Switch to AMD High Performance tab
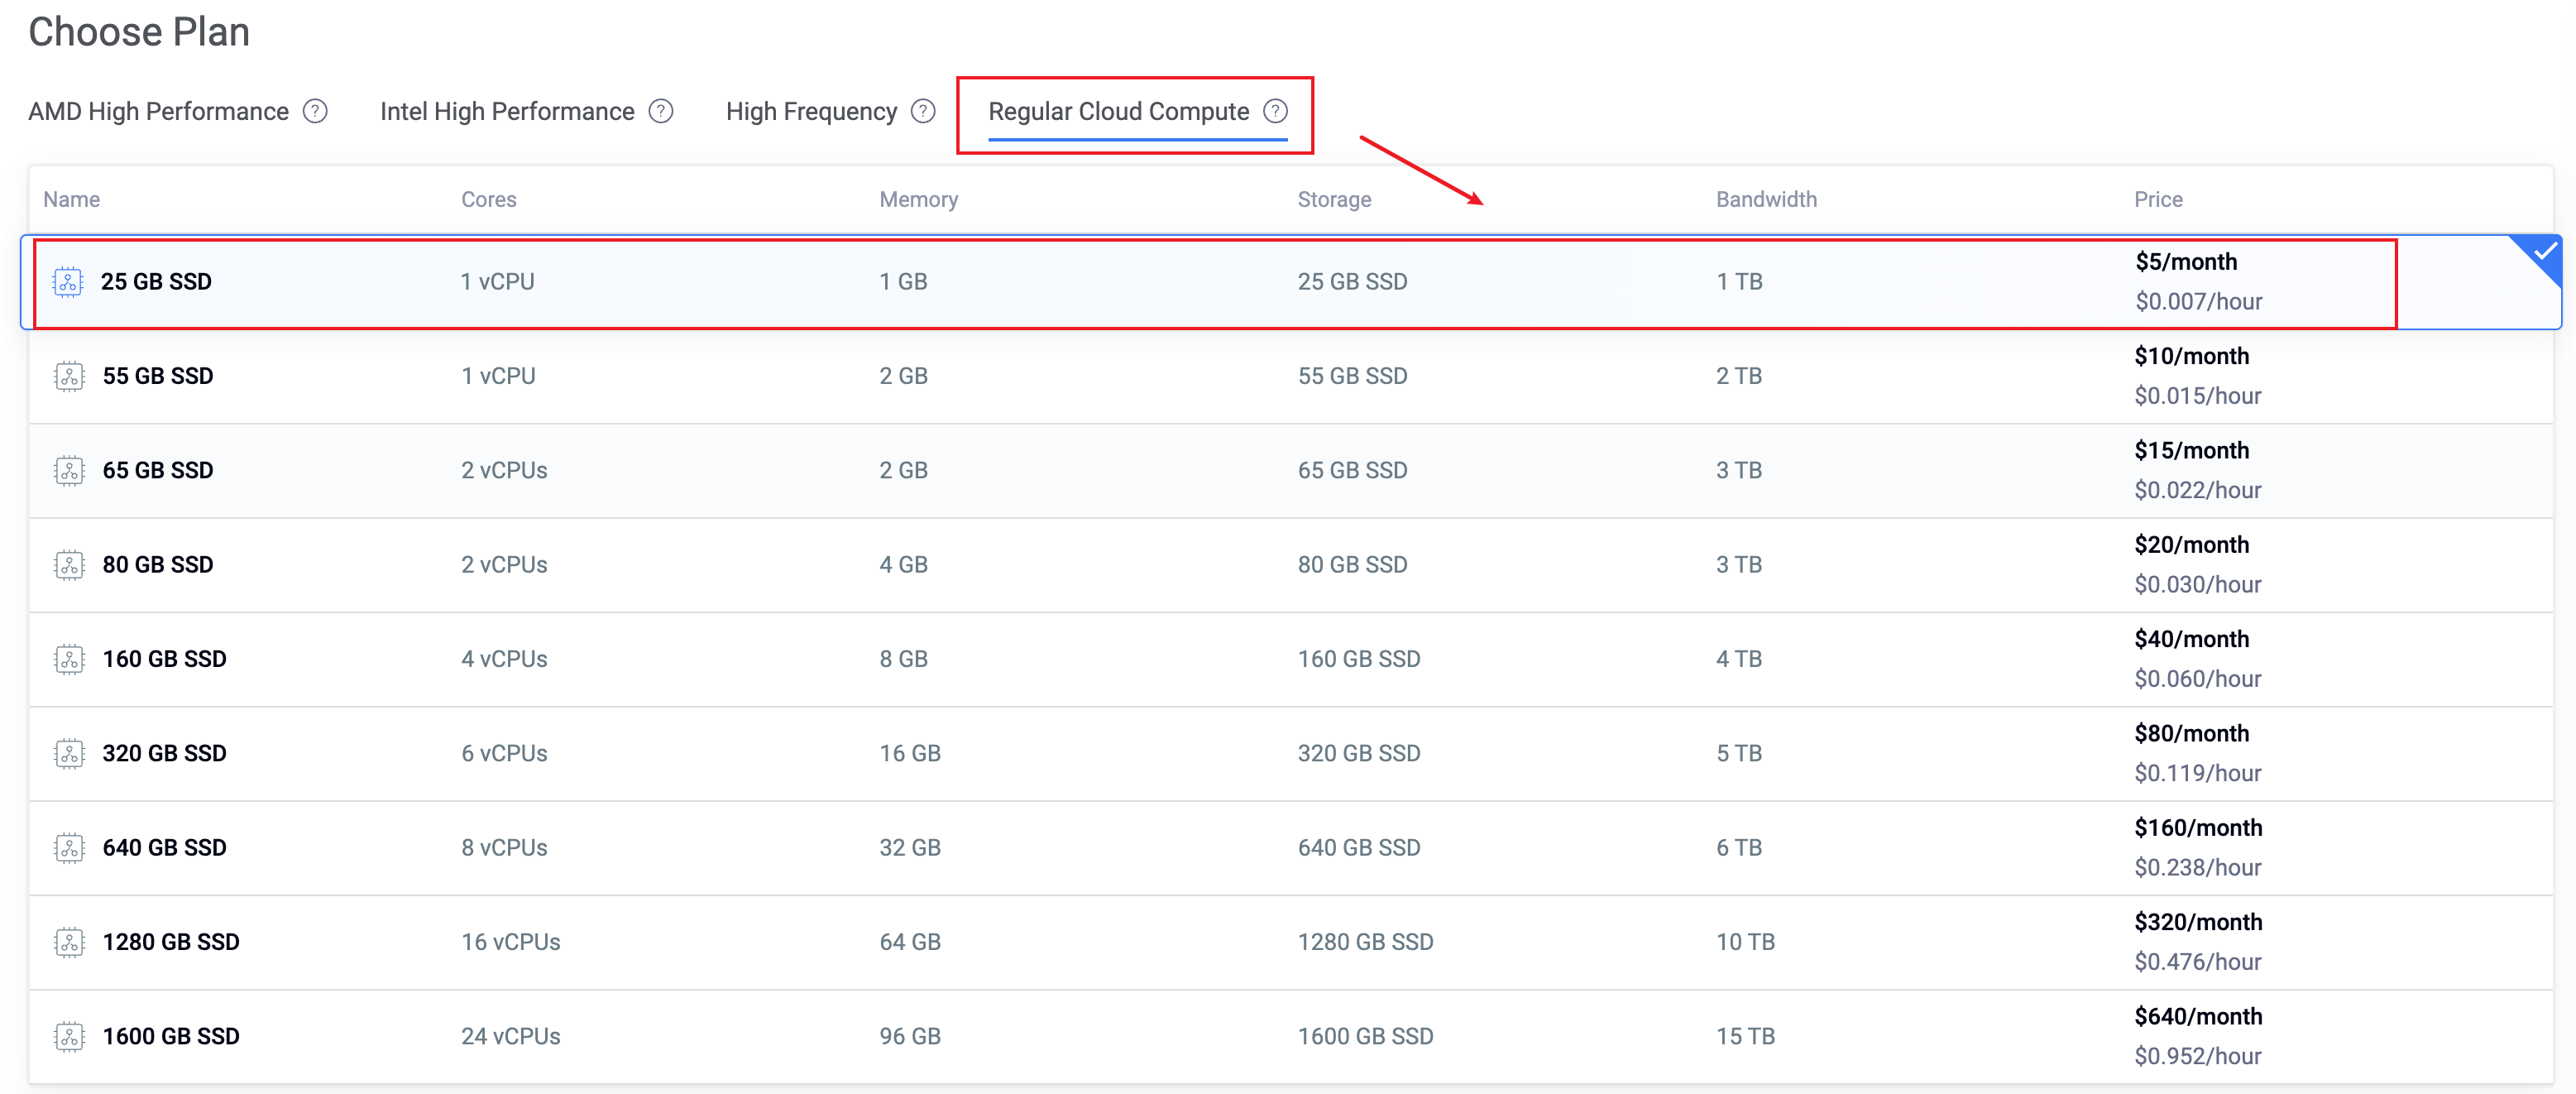The width and height of the screenshot is (2576, 1094). (158, 111)
